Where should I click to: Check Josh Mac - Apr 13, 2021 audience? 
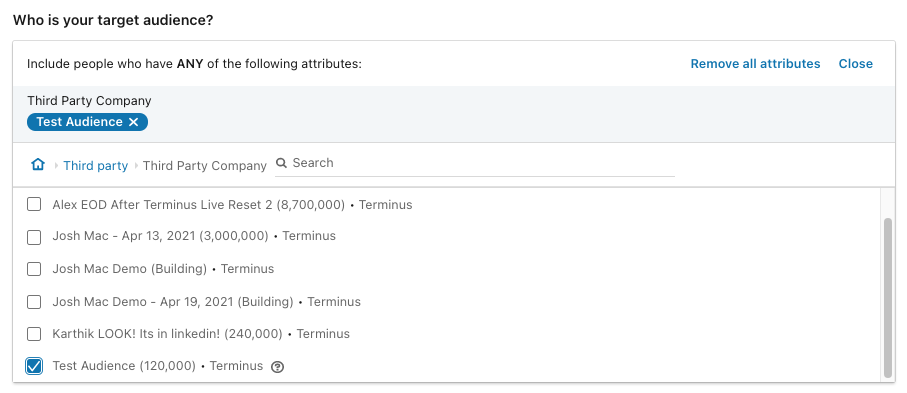pyautogui.click(x=34, y=237)
